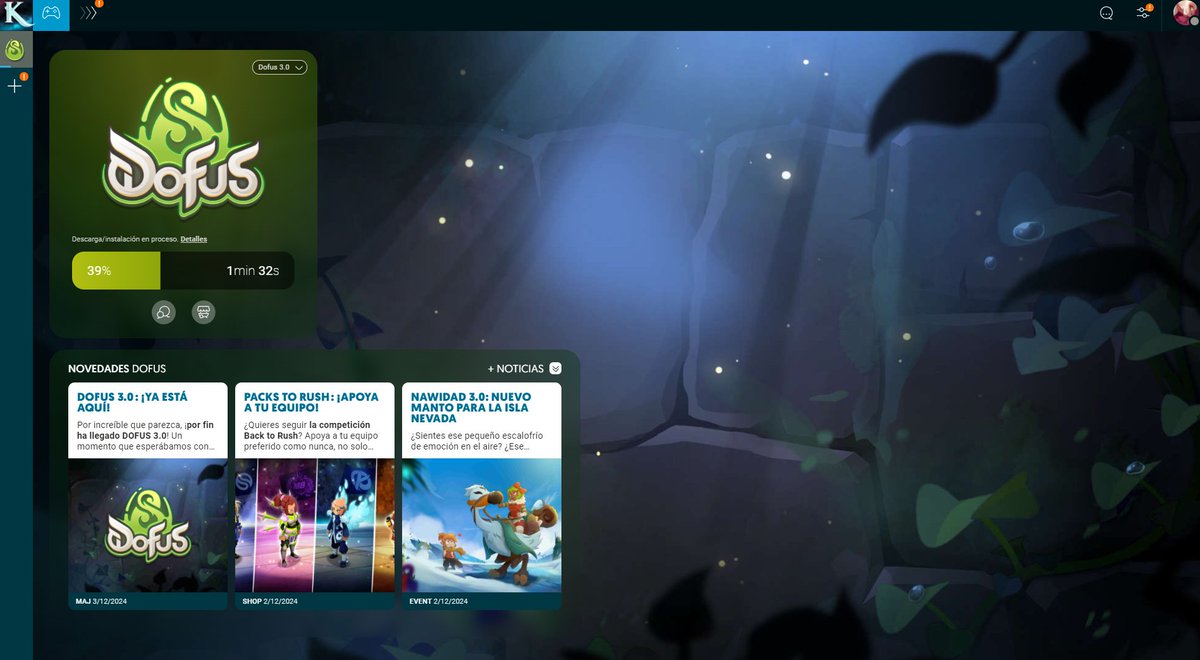Click '1min 32s' remaining time text
Image resolution: width=1200 pixels, height=660 pixels.
pyautogui.click(x=253, y=271)
